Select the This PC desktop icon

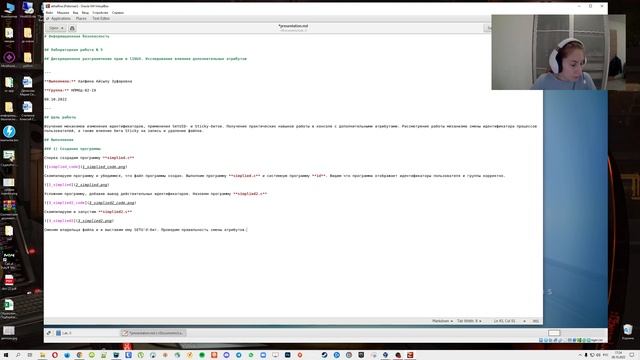point(9,9)
